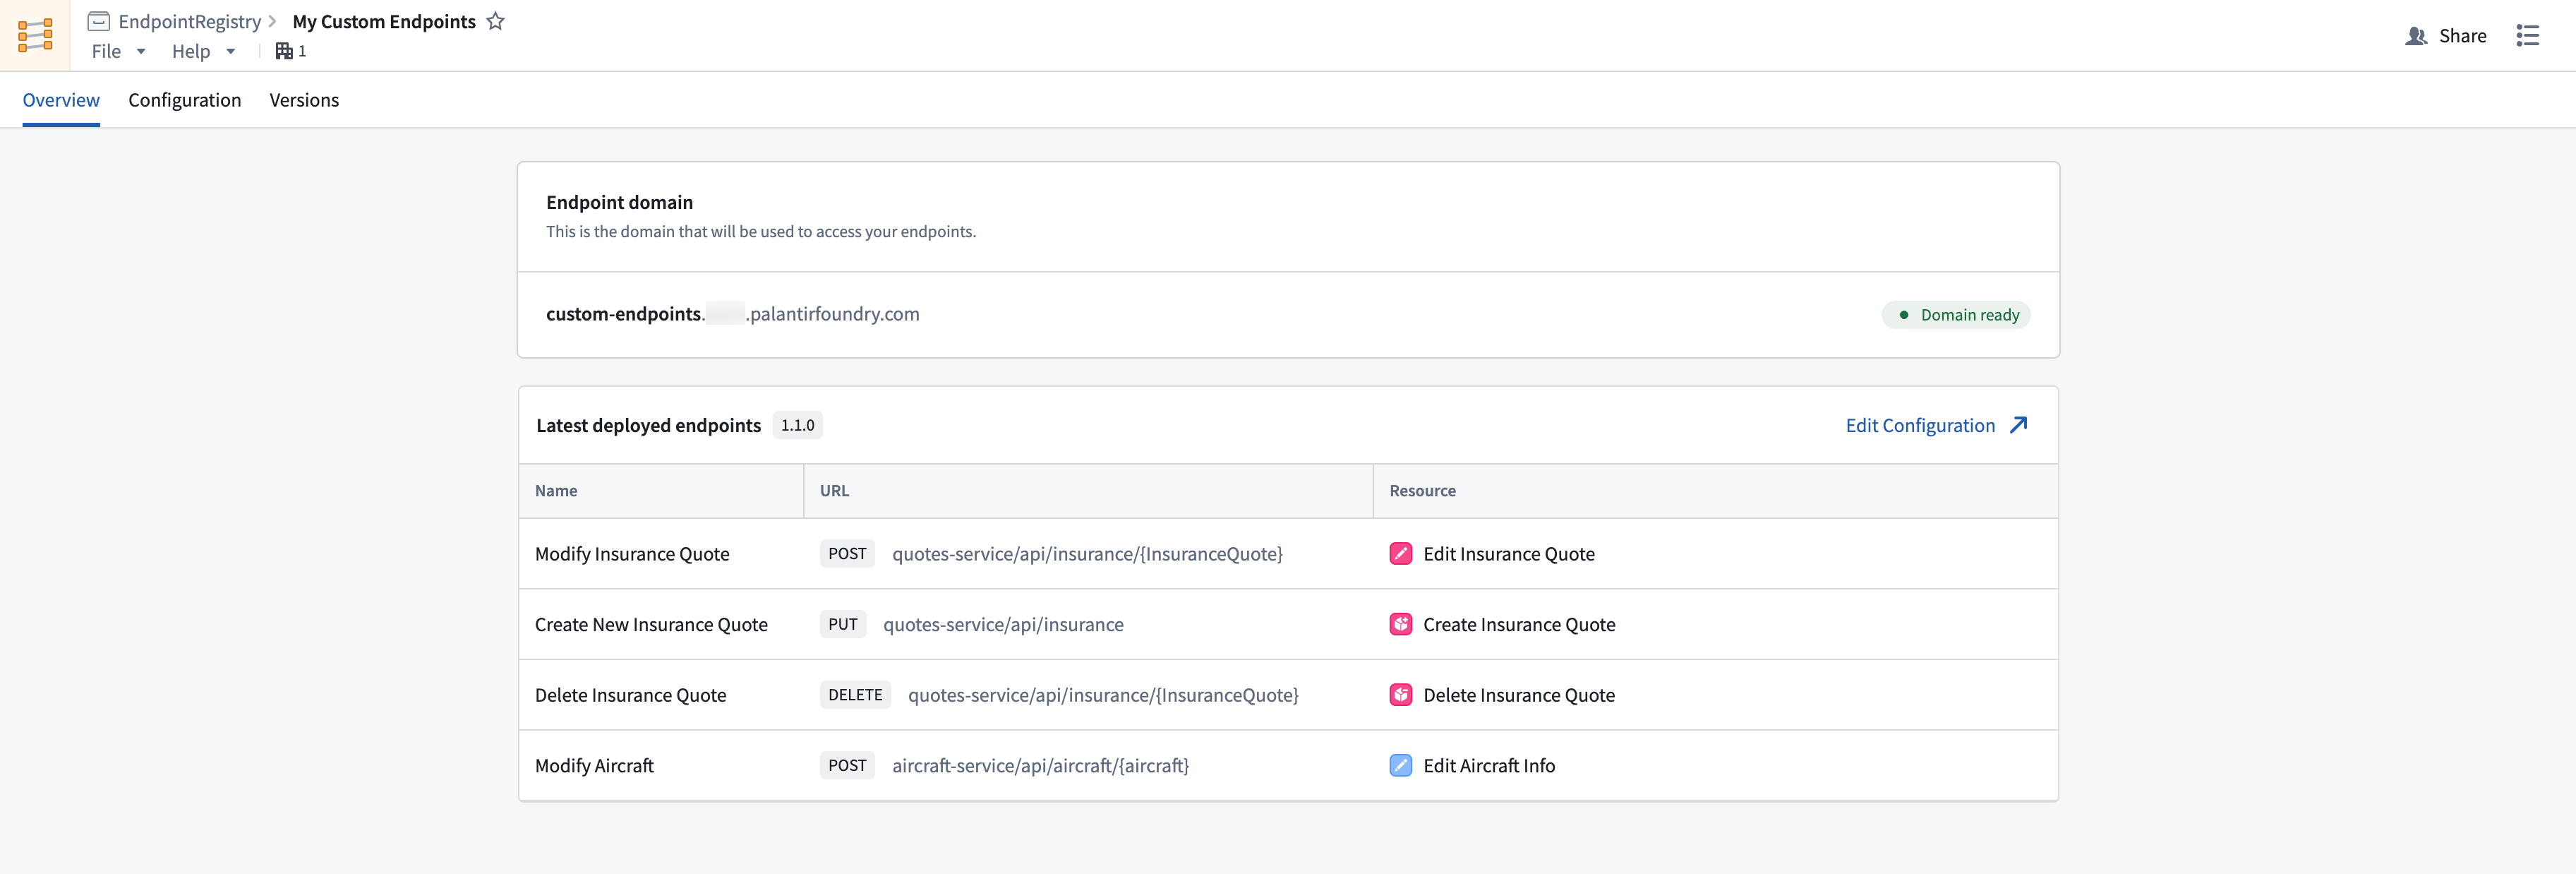
Task: Click the EndpointRegistry folder icon in breadcrumb
Action: [x=98, y=20]
